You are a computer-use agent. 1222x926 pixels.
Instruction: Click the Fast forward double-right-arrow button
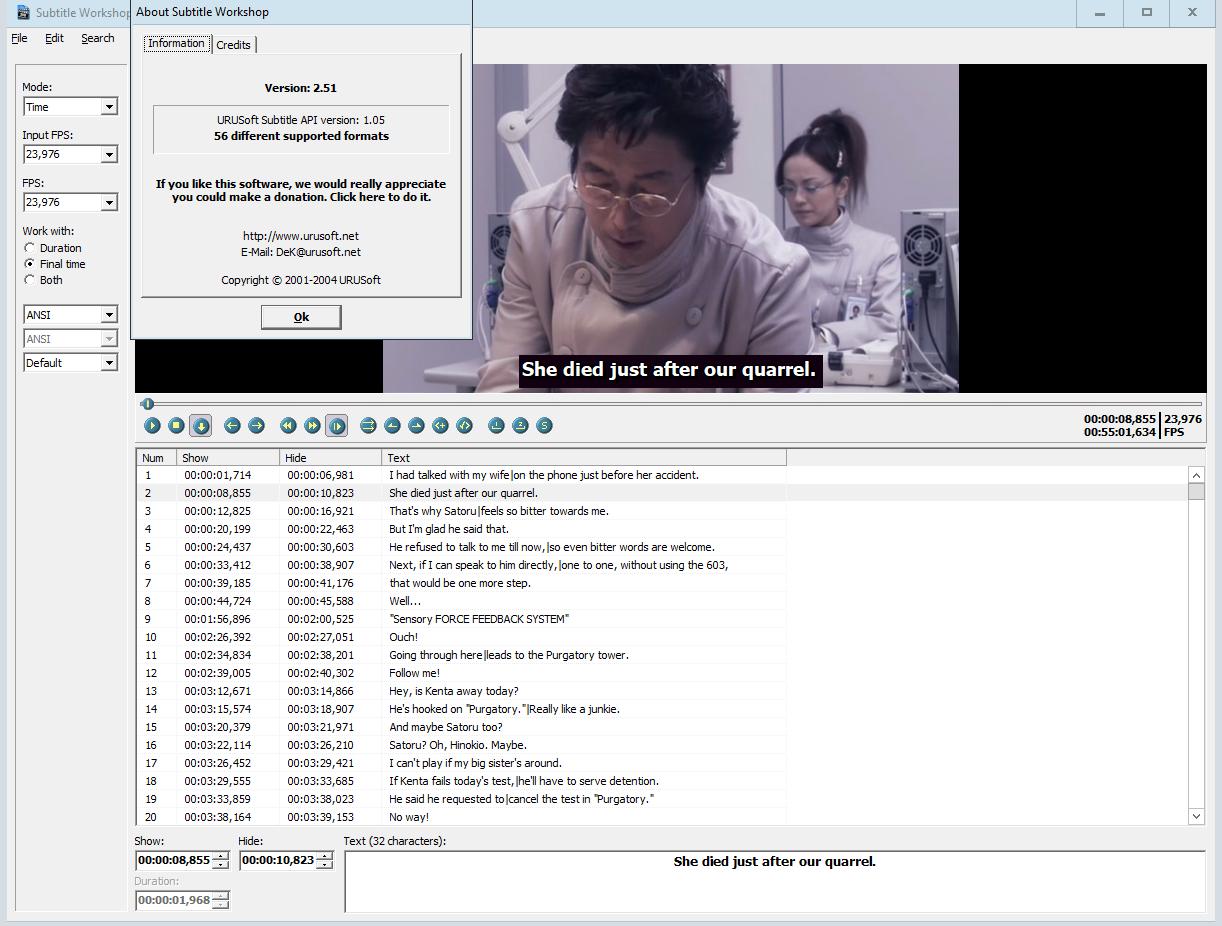pyautogui.click(x=312, y=426)
